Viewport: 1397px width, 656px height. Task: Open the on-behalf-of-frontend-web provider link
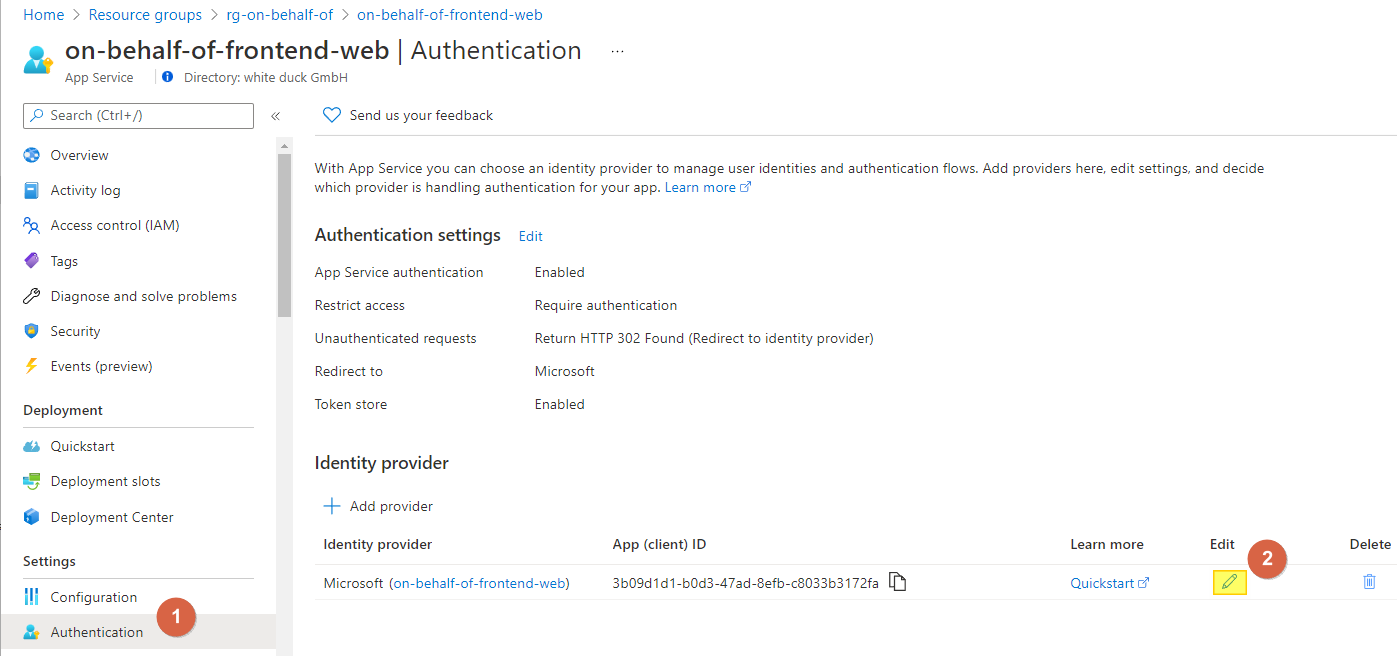point(479,583)
